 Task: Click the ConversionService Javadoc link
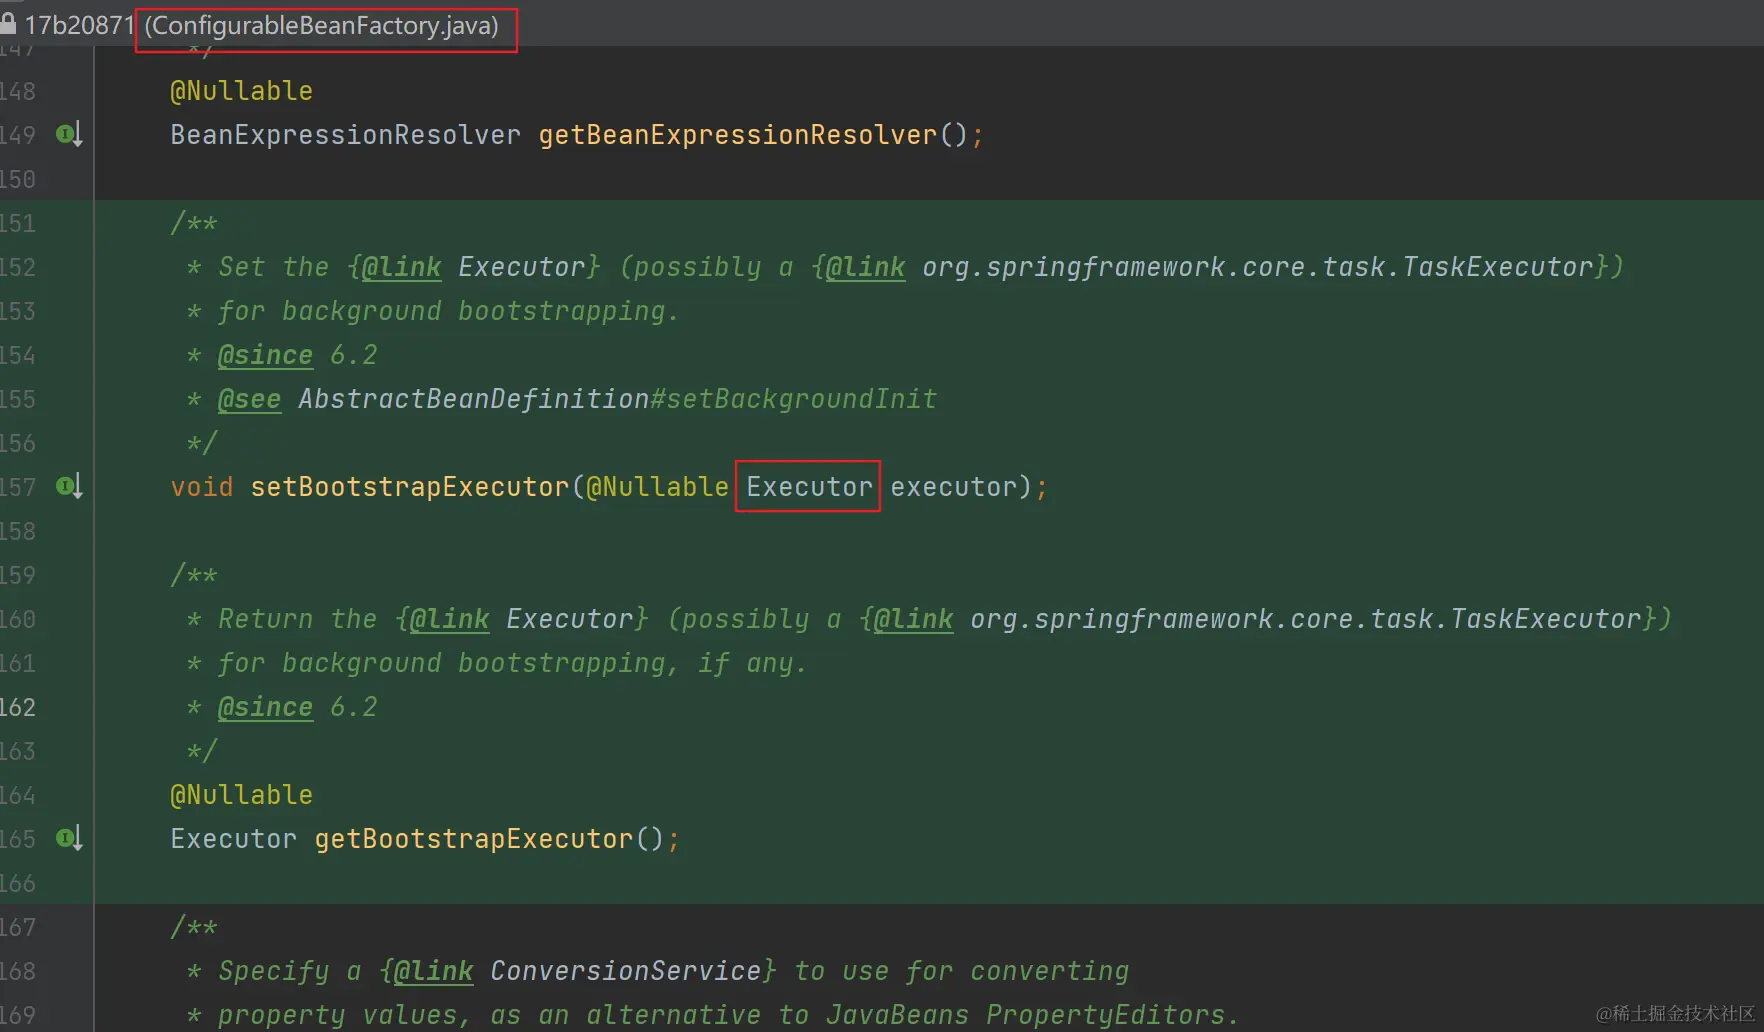(x=626, y=971)
